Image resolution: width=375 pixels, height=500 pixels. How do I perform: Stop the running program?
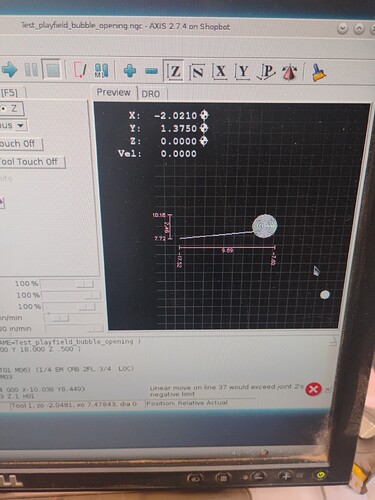52,69
